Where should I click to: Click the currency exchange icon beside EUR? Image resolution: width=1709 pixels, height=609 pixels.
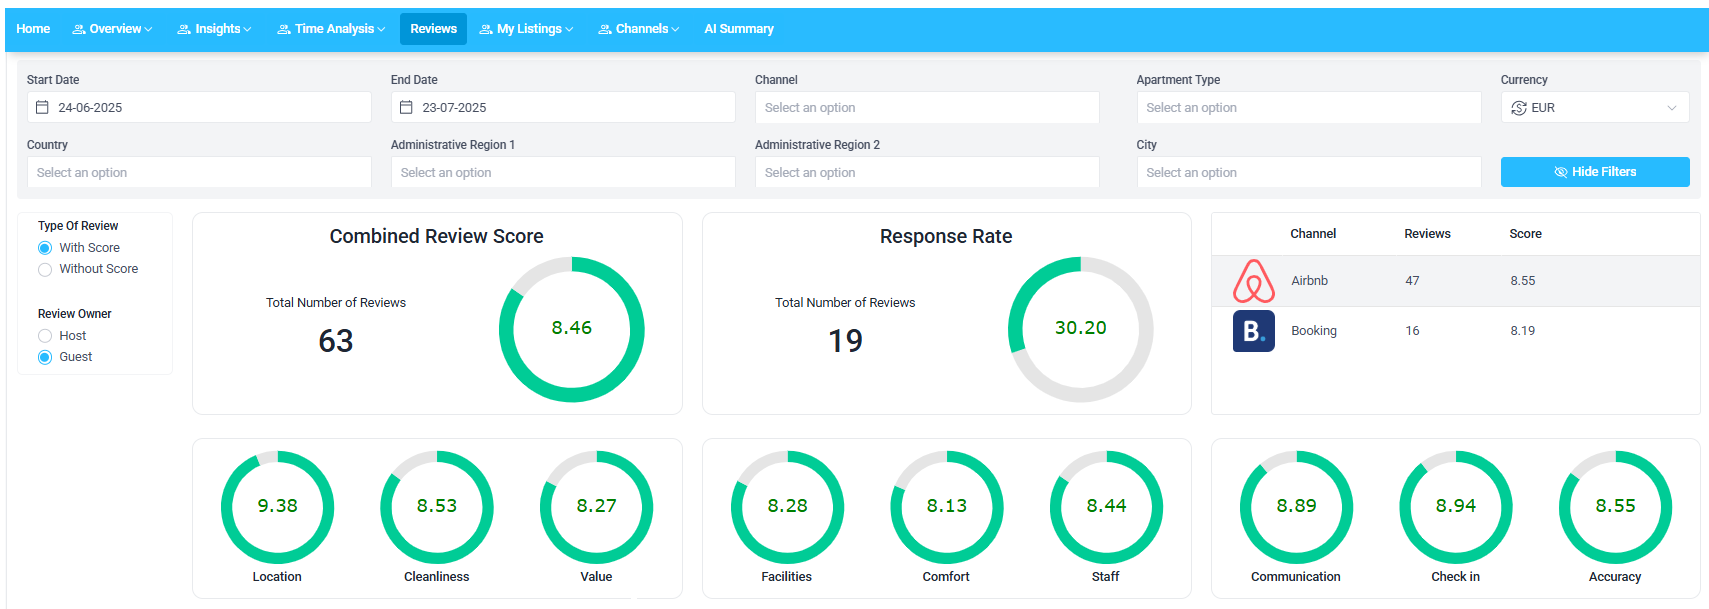pyautogui.click(x=1518, y=108)
